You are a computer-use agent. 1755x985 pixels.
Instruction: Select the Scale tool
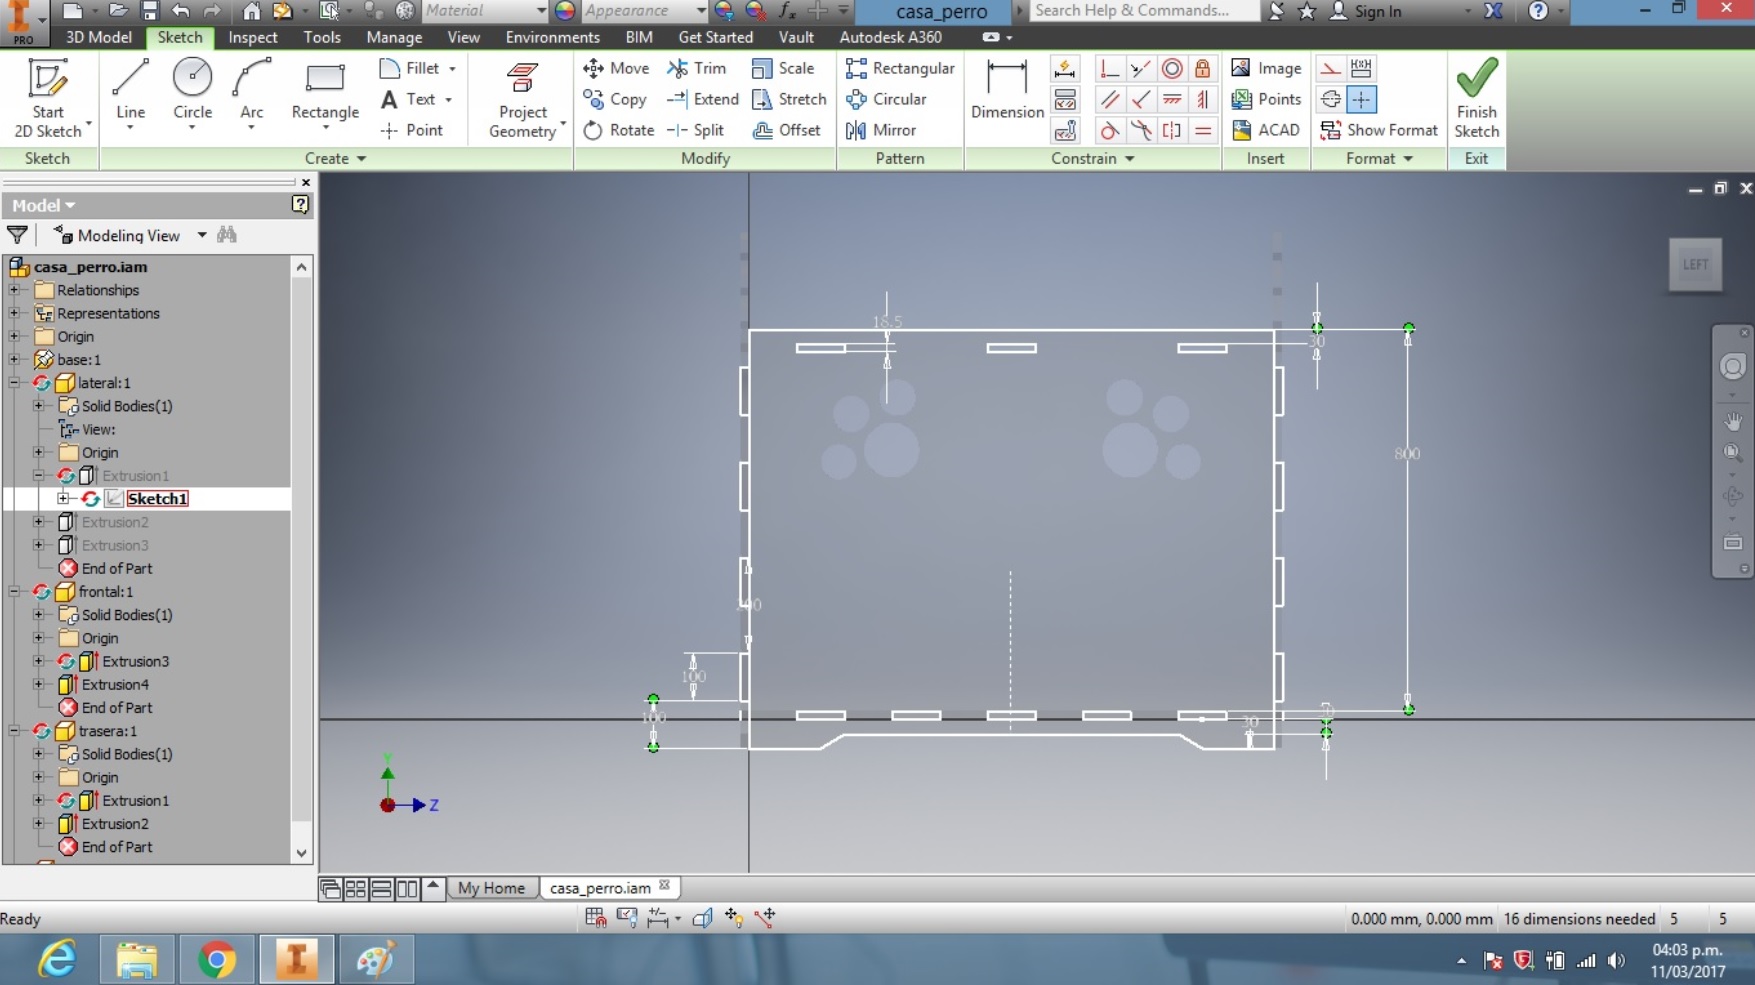pos(783,68)
